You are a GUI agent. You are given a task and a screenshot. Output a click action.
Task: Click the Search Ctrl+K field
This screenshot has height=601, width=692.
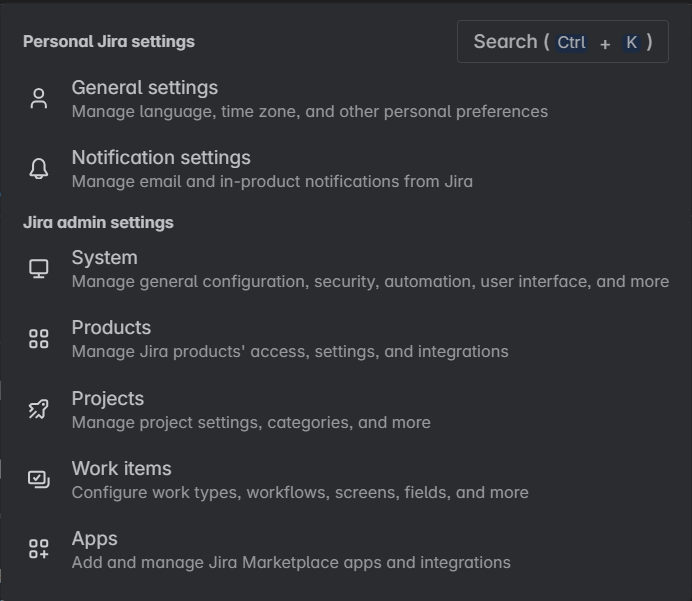tap(563, 41)
